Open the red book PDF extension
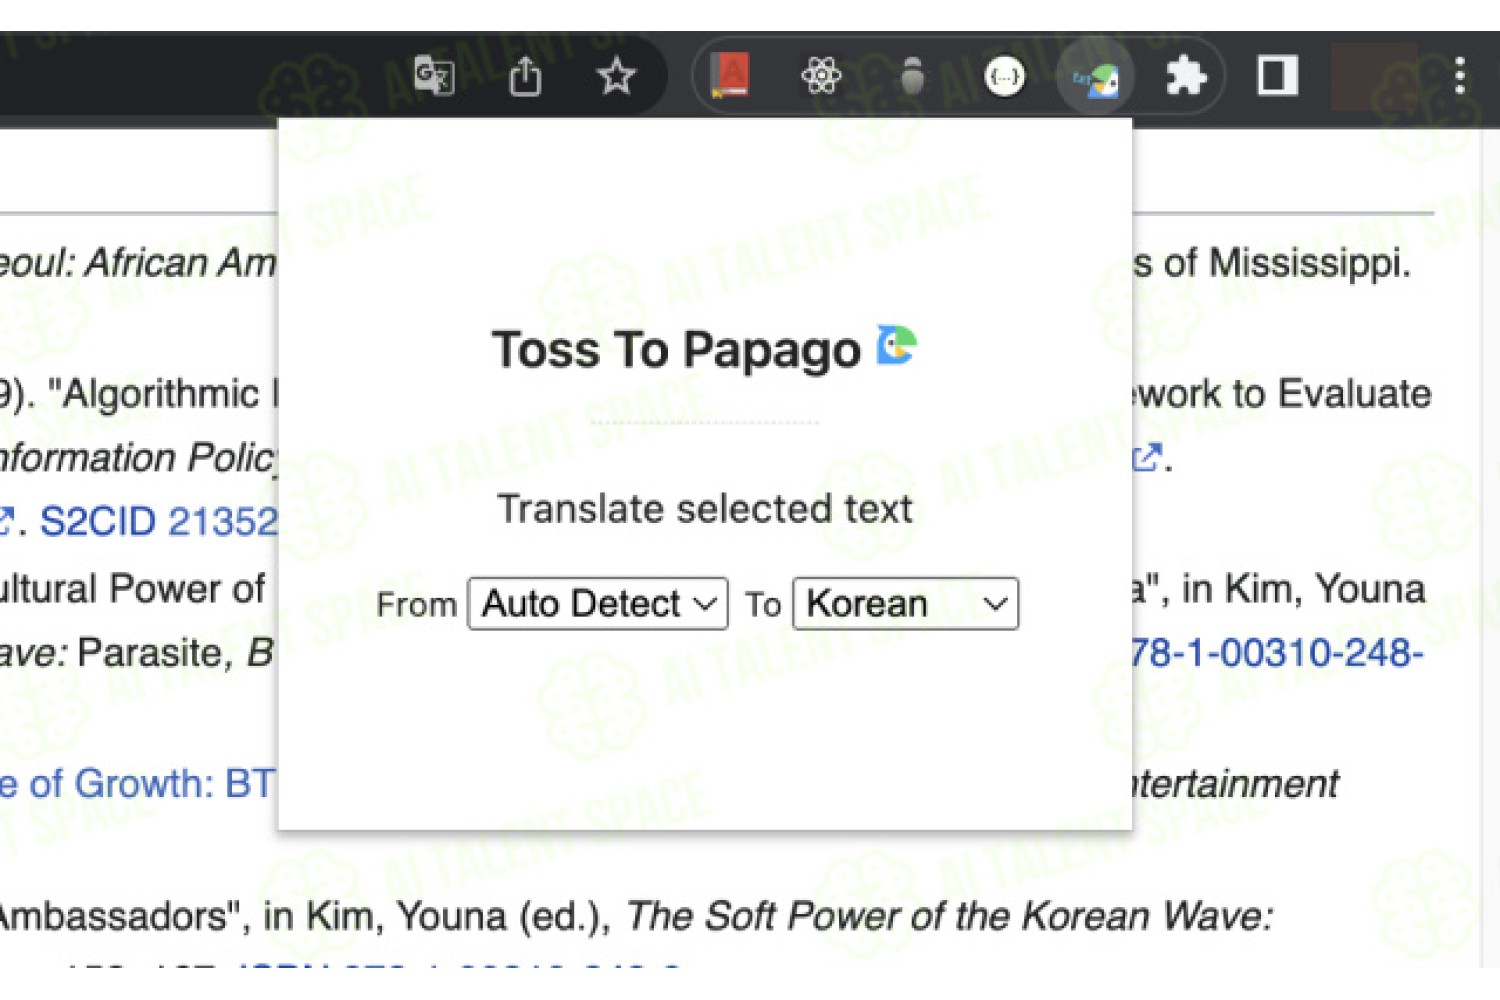 click(730, 76)
